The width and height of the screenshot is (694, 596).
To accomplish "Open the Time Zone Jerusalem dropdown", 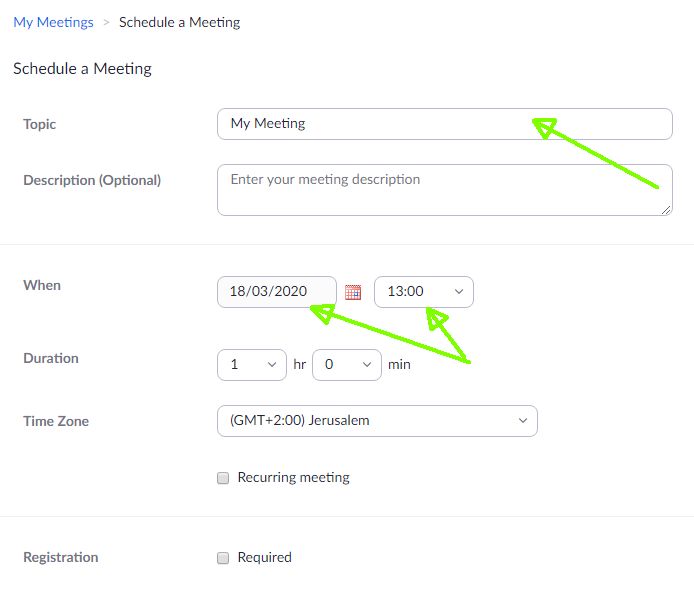I will 377,421.
